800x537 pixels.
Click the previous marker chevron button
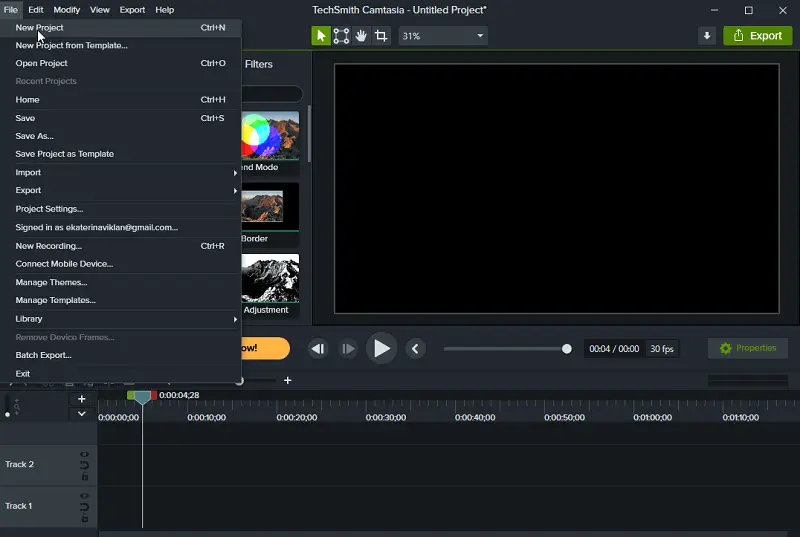tap(415, 349)
